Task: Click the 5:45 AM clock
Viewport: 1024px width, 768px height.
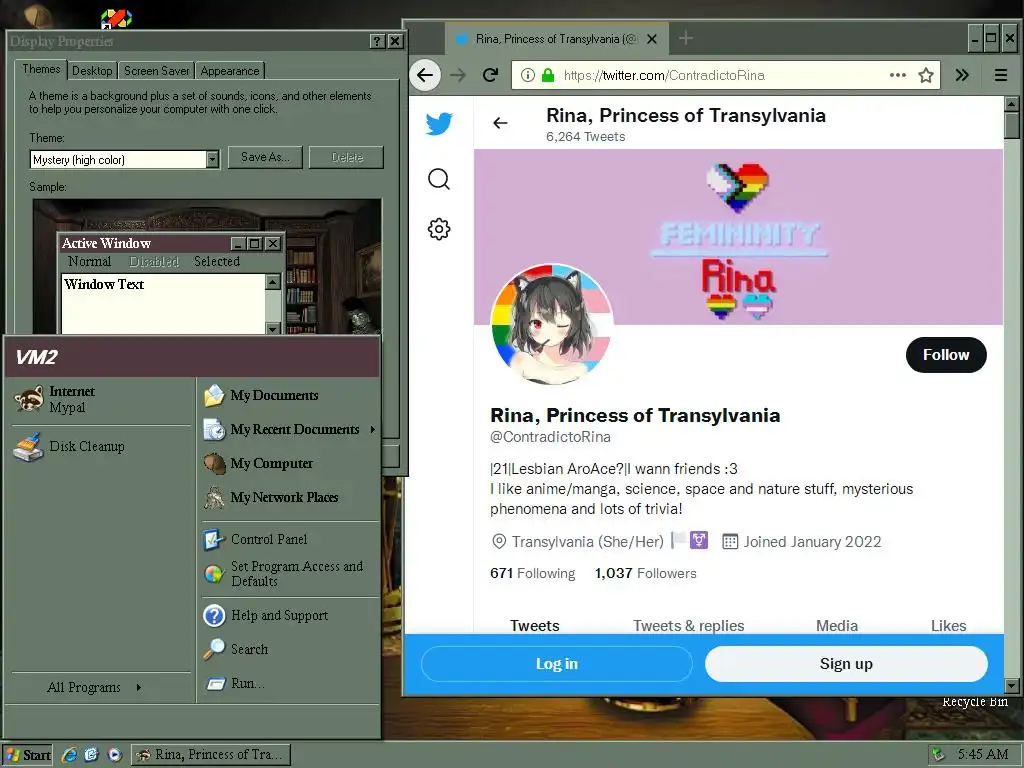Action: (x=983, y=754)
